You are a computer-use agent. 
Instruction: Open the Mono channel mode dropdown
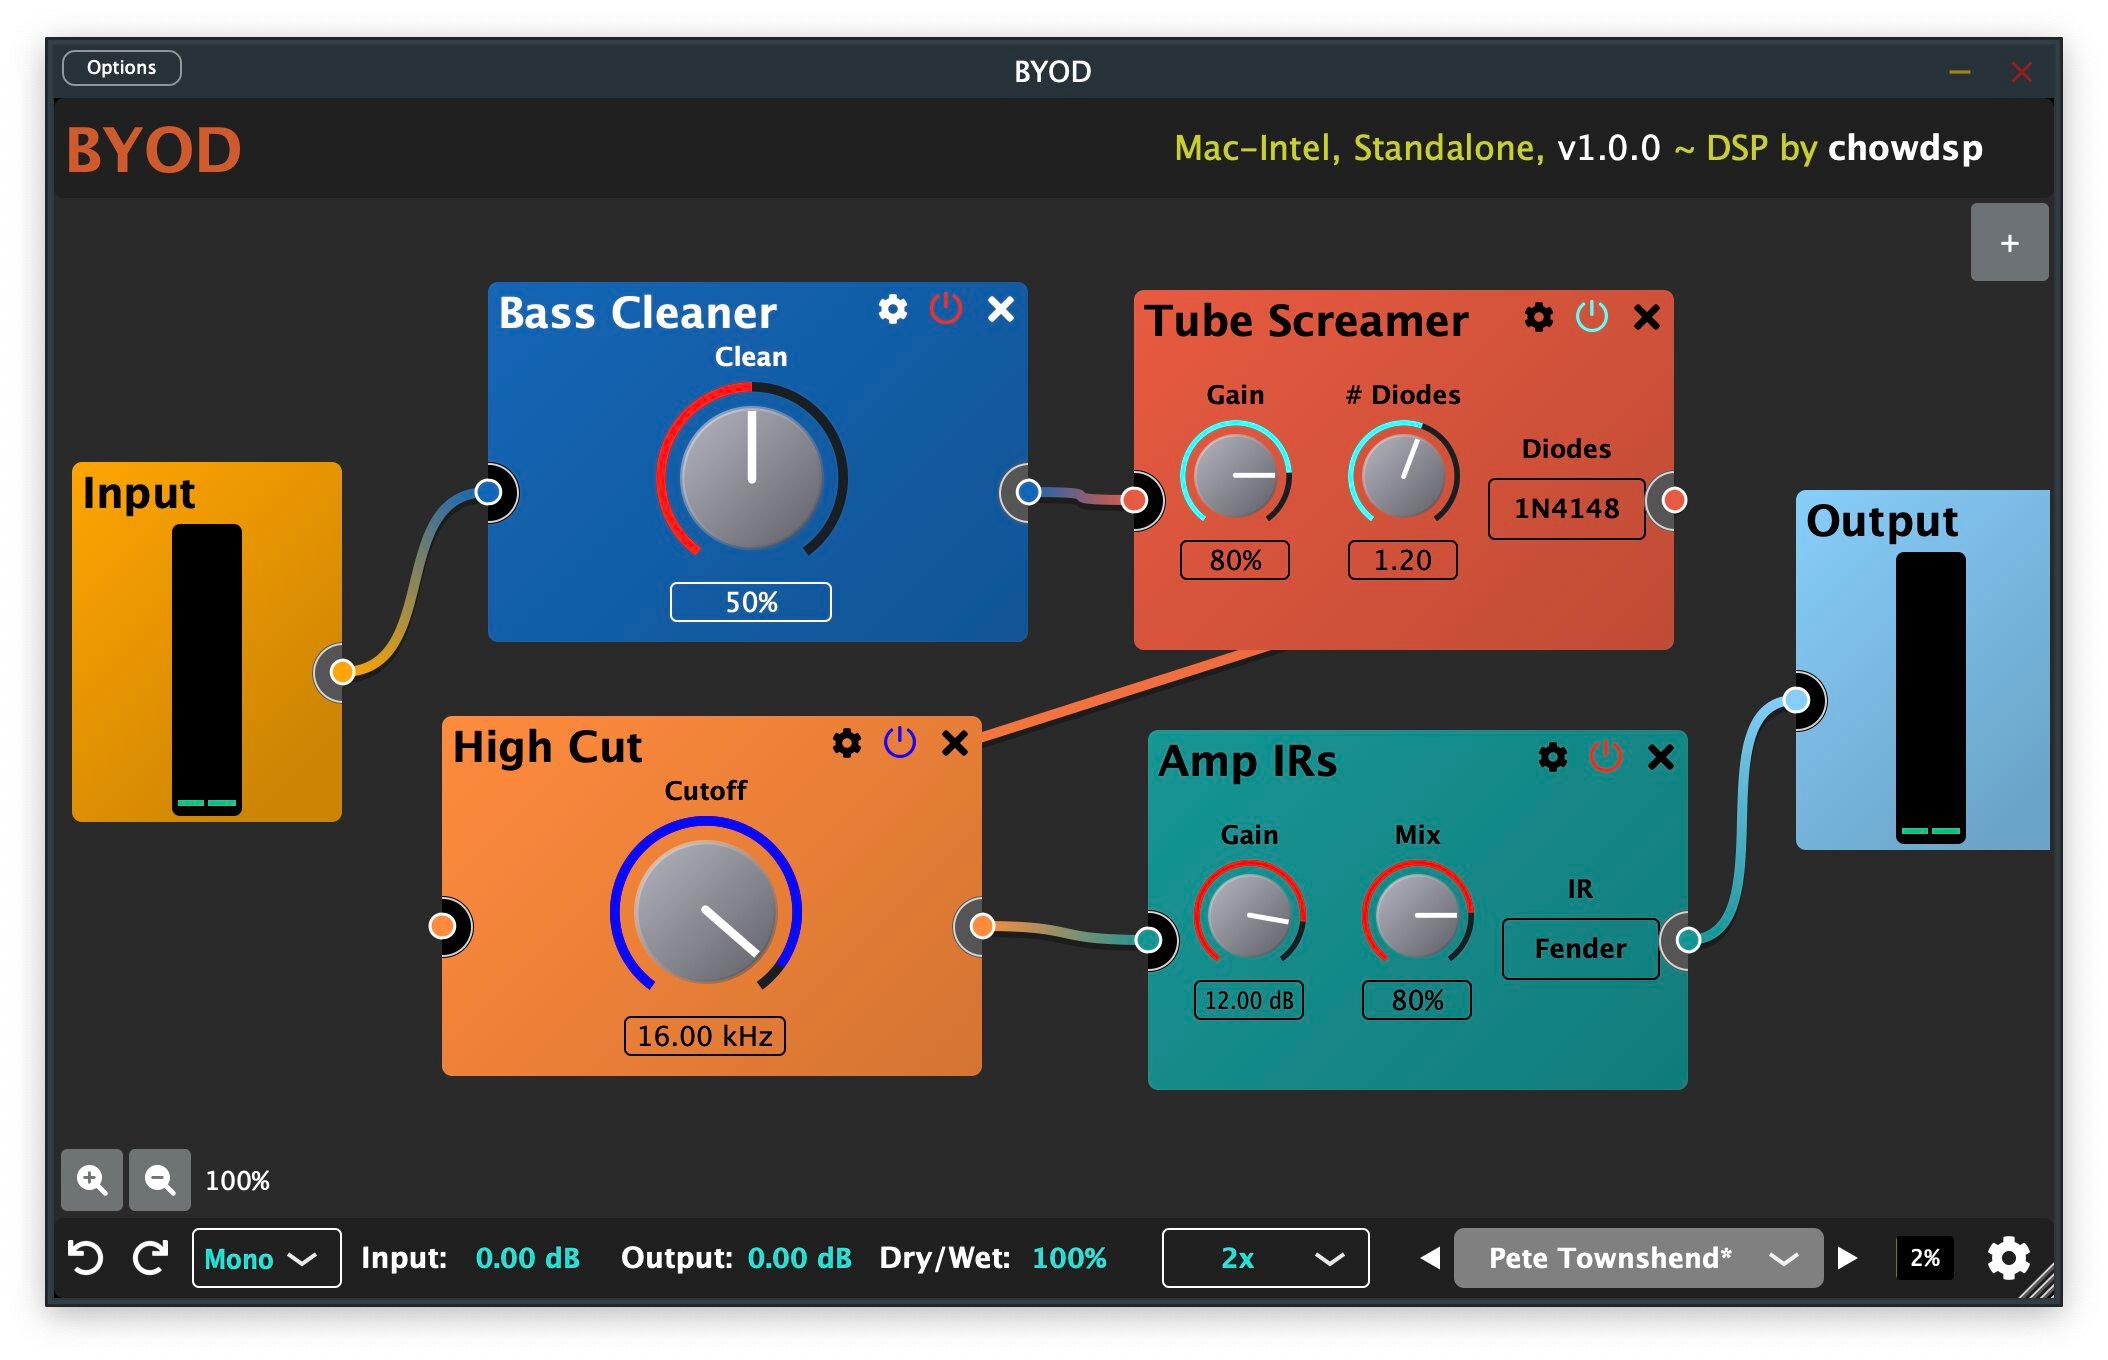266,1258
